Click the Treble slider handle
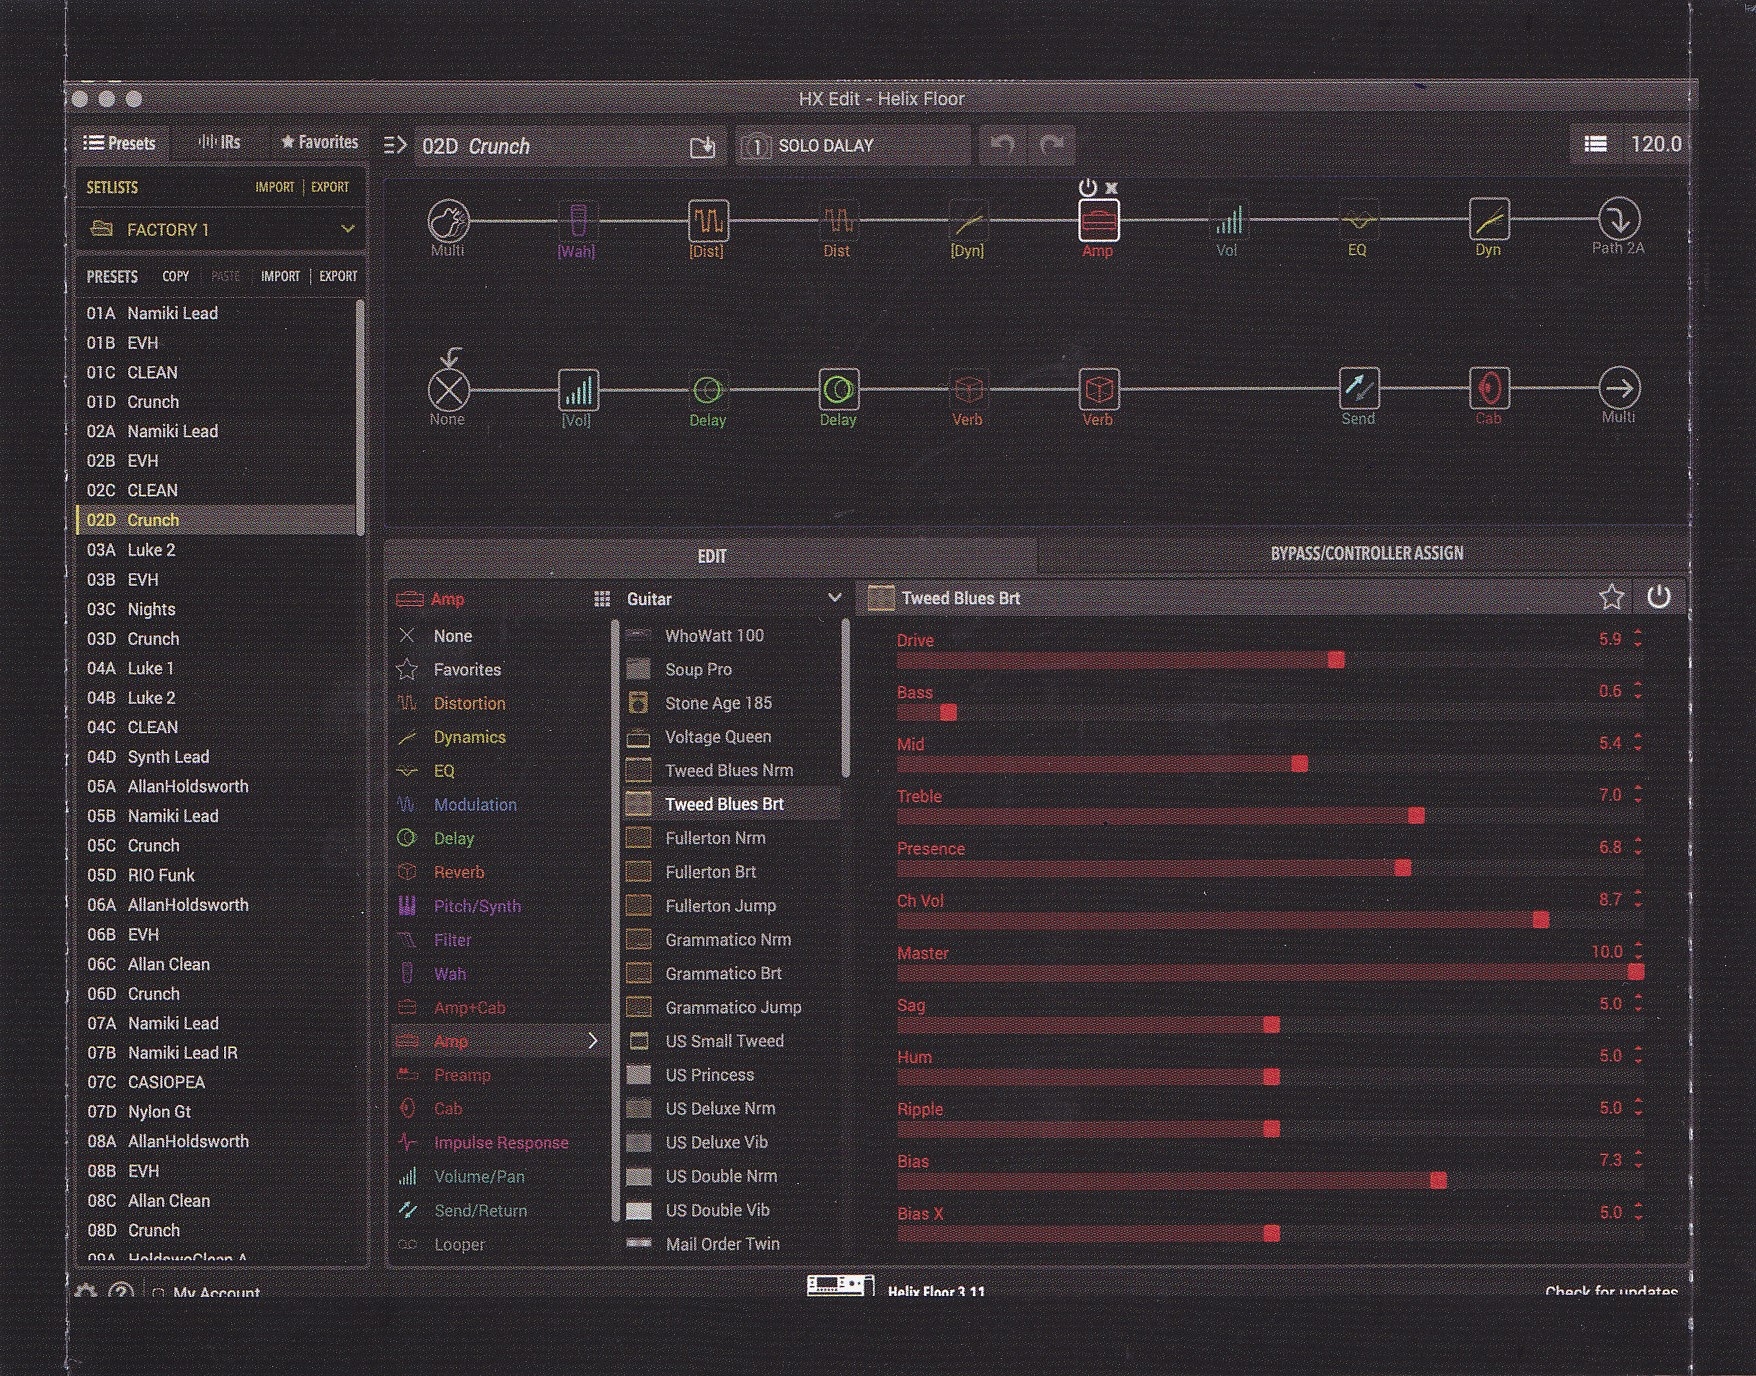This screenshot has width=1756, height=1376. click(x=1416, y=816)
